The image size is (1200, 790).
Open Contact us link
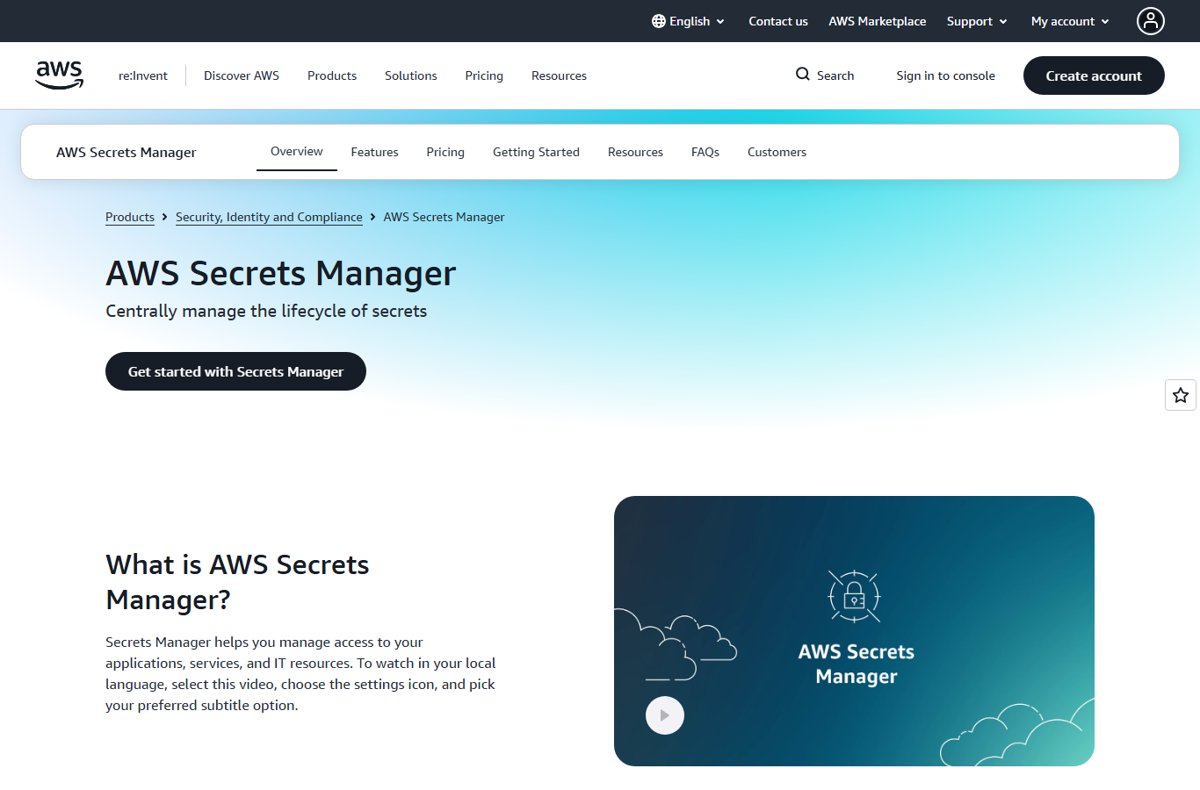(778, 21)
